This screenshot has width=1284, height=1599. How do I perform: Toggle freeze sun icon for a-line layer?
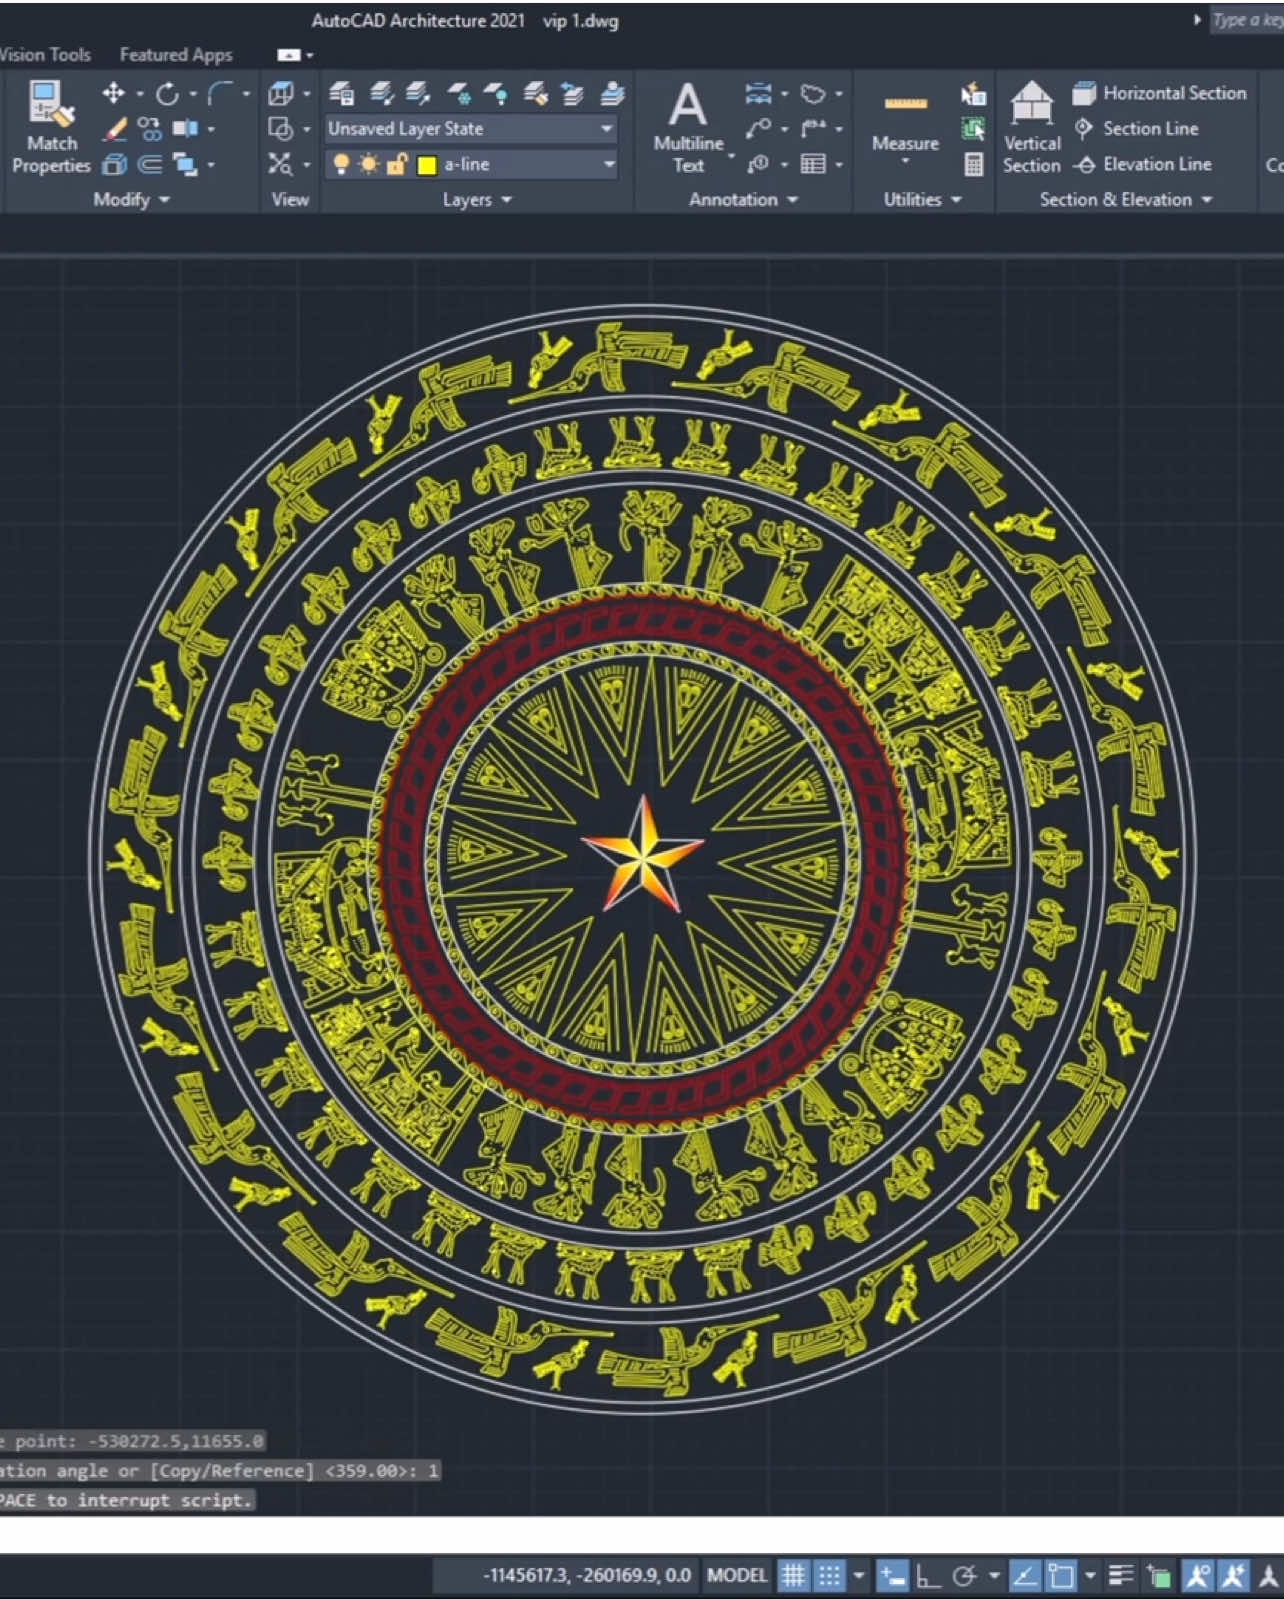tap(369, 164)
